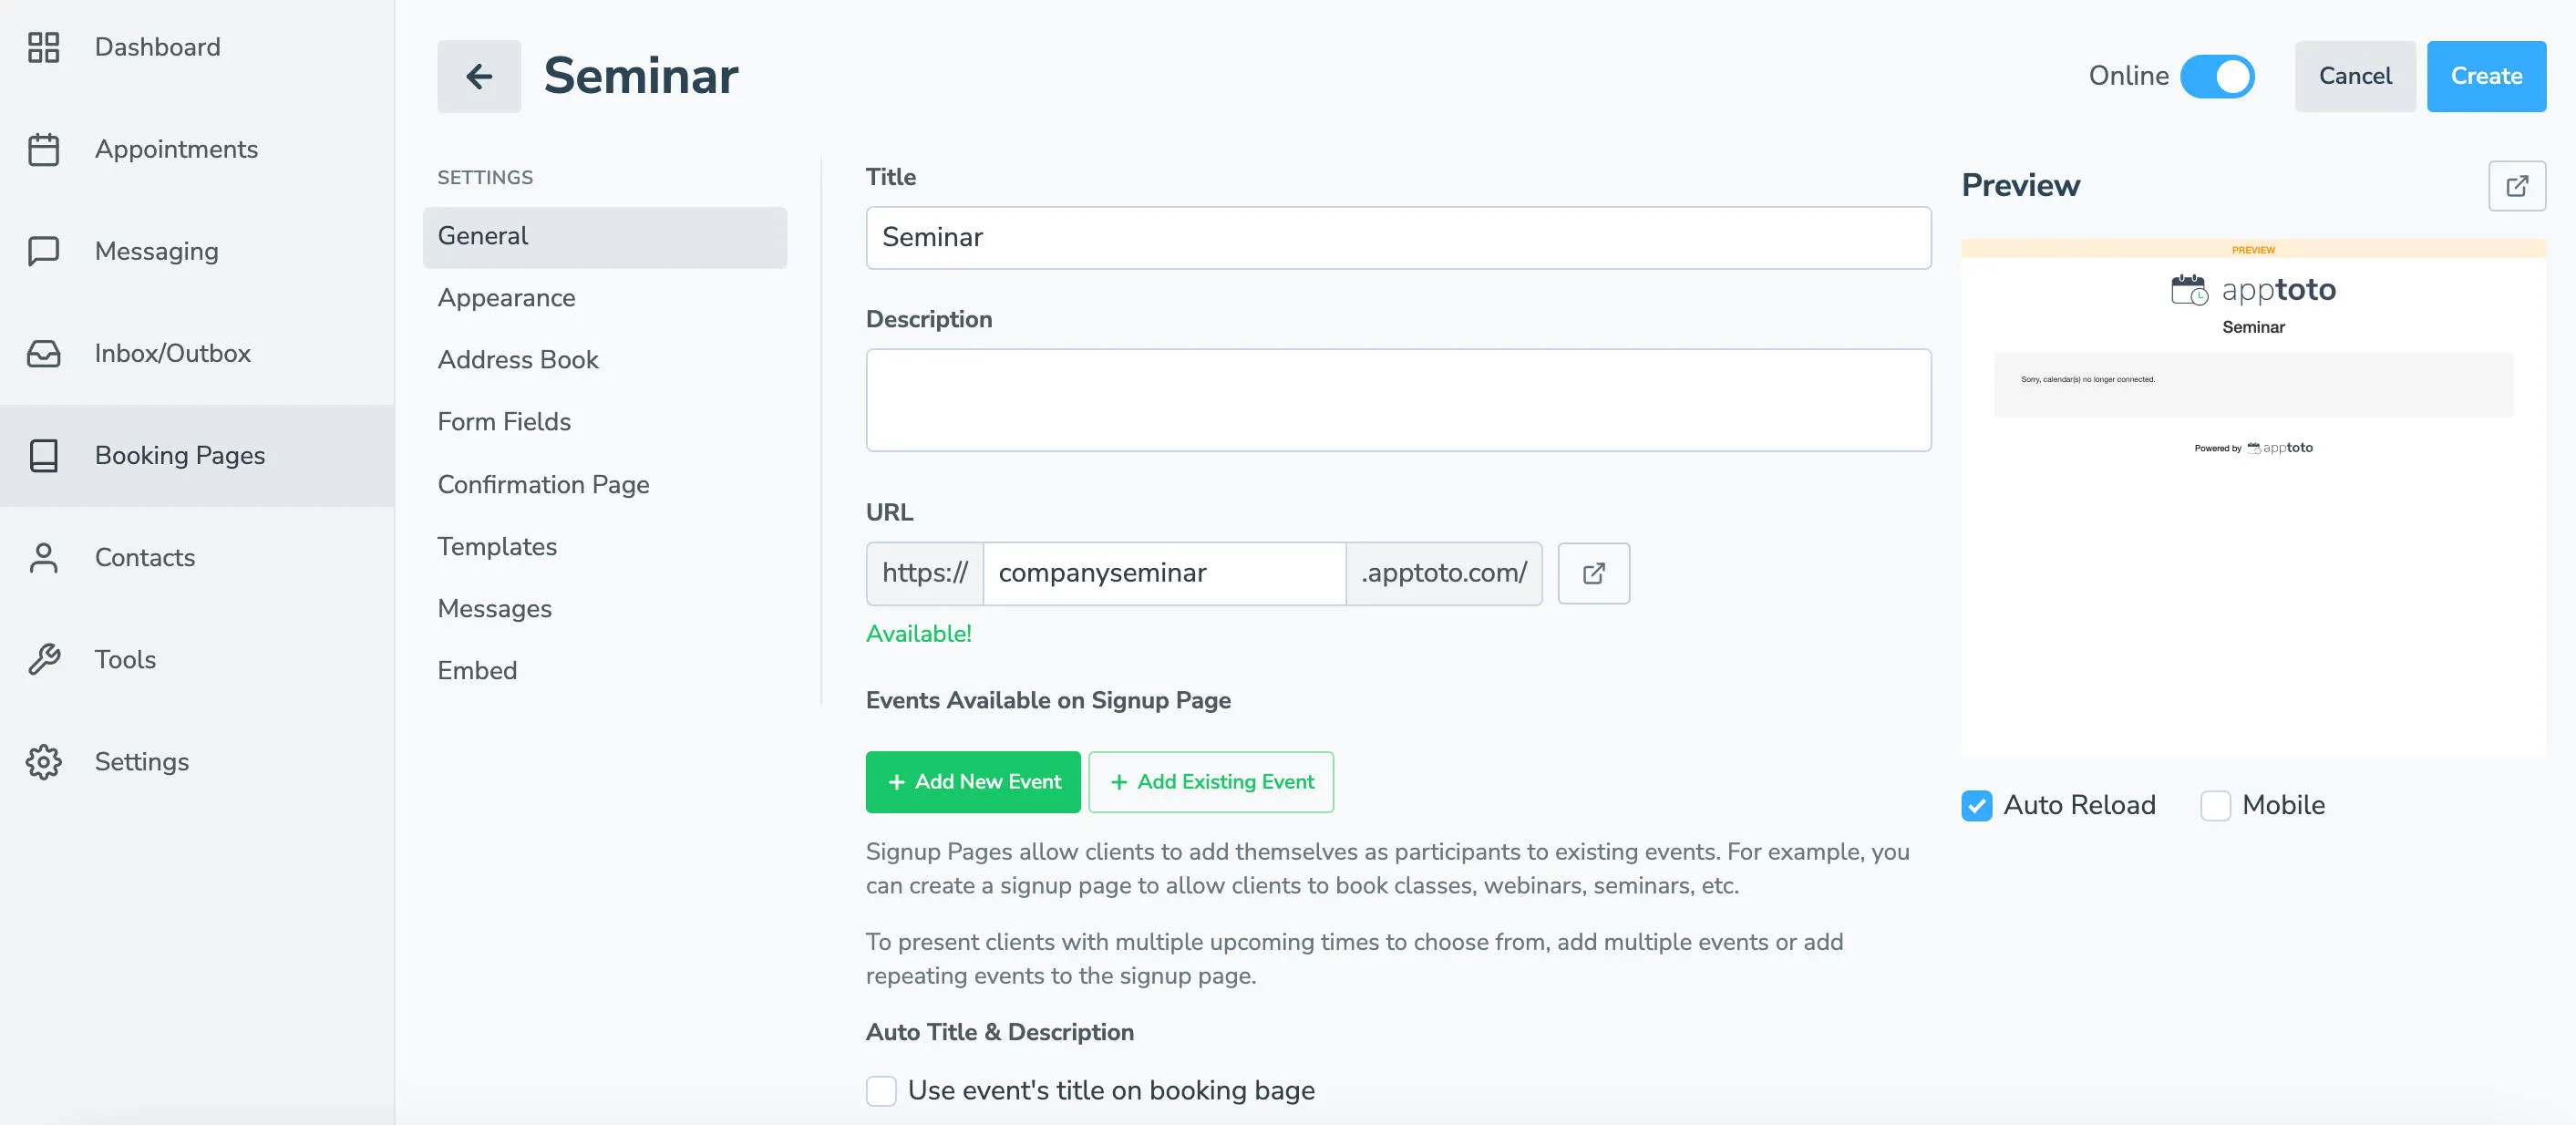Select the Booking Pages sidebar icon

pos(44,455)
